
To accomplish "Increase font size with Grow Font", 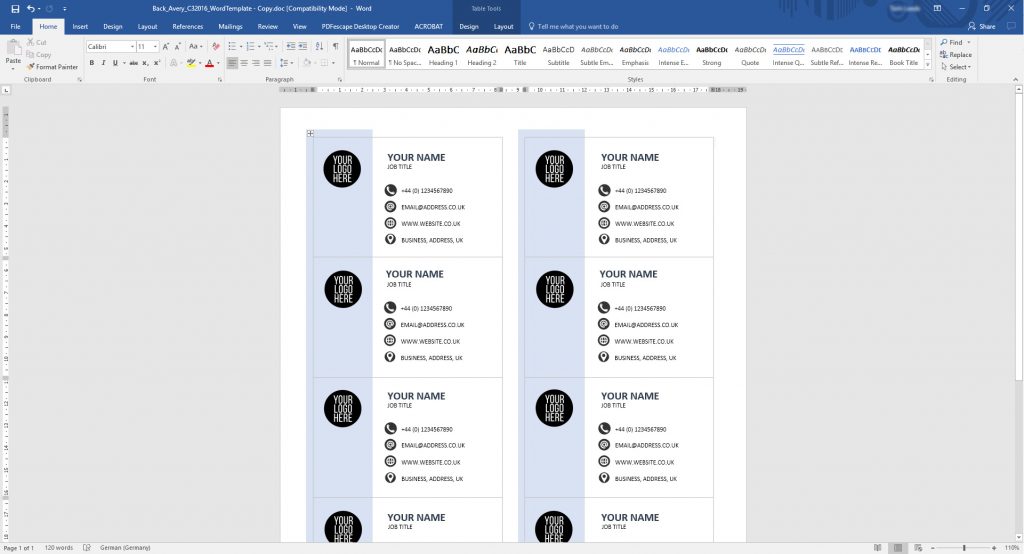I will [166, 46].
